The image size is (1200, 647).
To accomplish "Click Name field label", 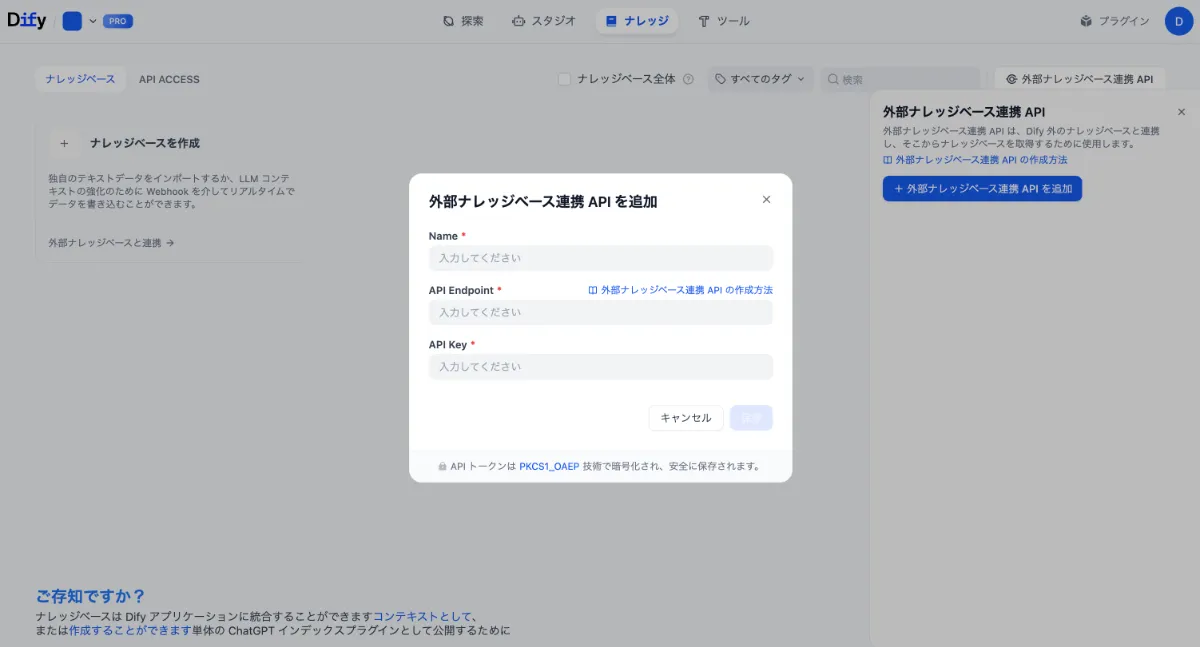I will pyautogui.click(x=443, y=236).
